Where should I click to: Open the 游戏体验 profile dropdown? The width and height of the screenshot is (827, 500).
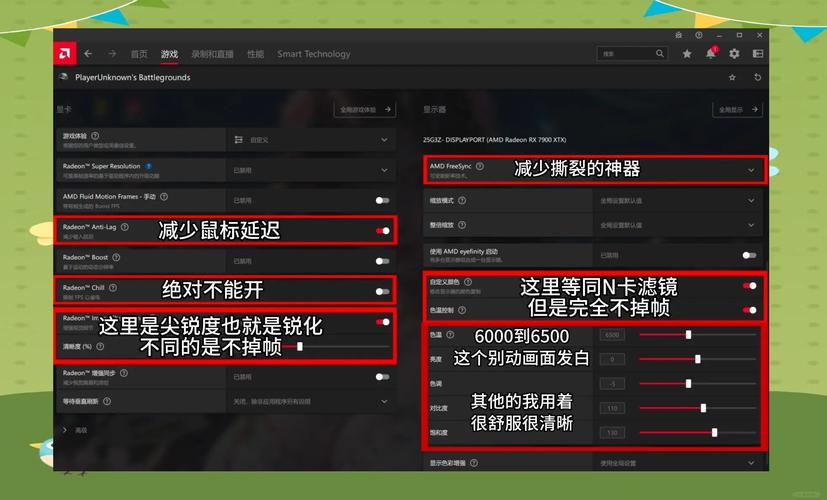pyautogui.click(x=384, y=140)
